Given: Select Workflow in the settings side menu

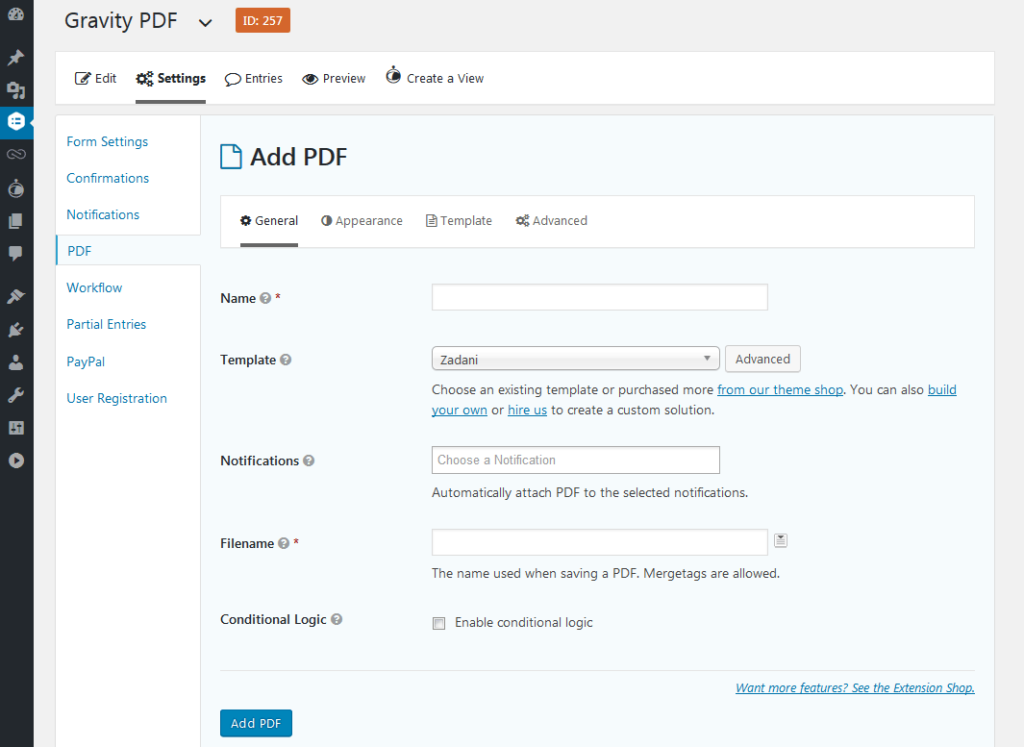Looking at the screenshot, I should click(95, 288).
